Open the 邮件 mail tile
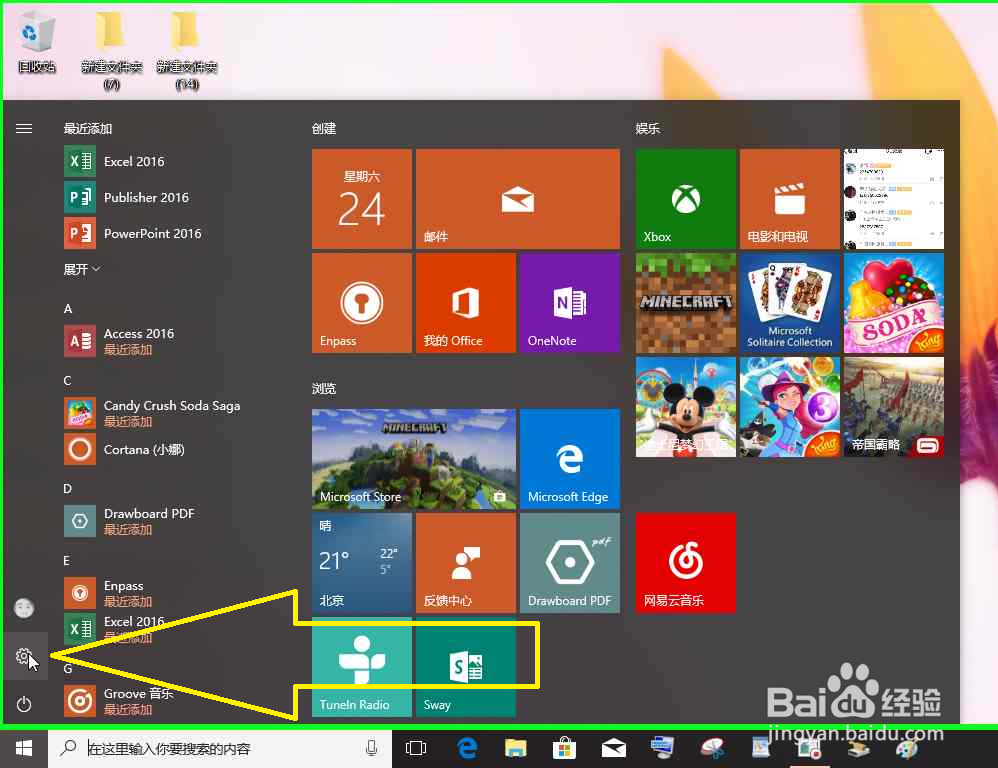The height and width of the screenshot is (768, 998). pos(517,199)
